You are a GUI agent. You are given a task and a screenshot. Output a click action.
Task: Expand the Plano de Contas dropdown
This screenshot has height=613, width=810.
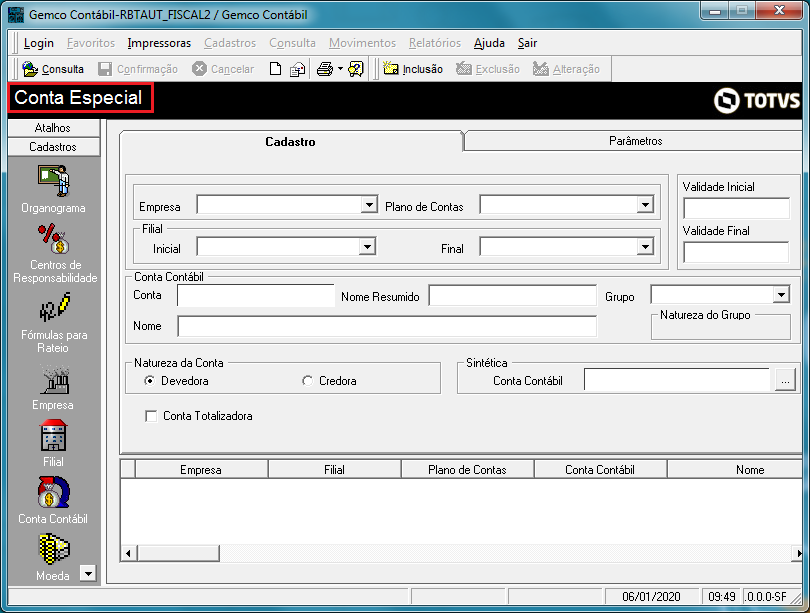(x=645, y=205)
